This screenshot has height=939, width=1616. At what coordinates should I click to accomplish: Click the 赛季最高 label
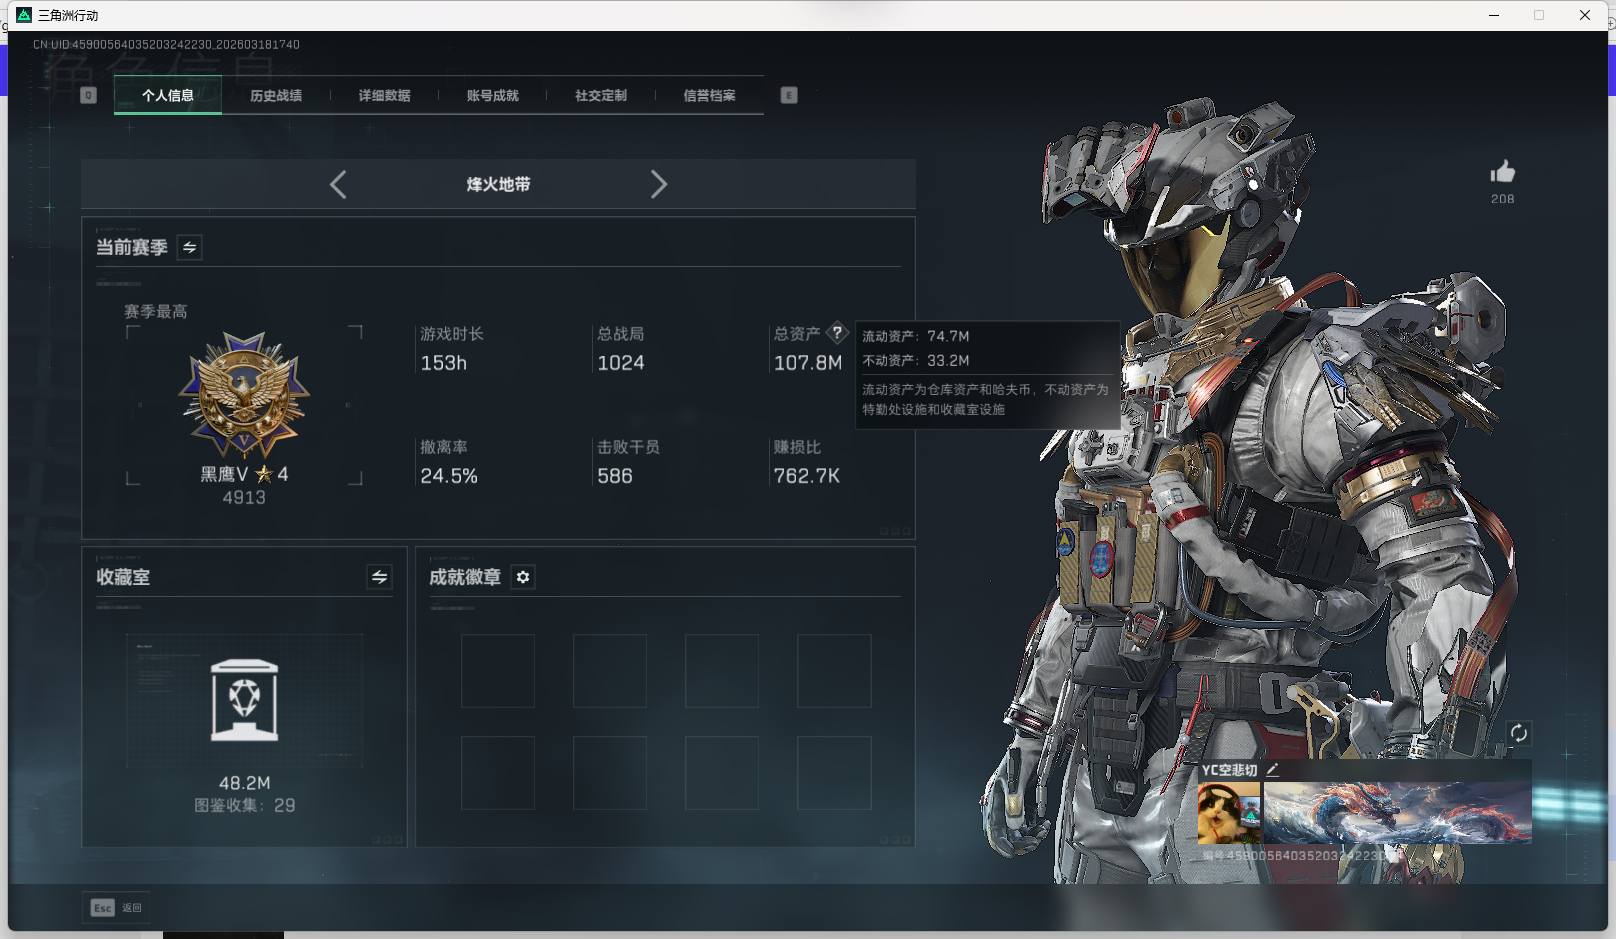point(156,311)
